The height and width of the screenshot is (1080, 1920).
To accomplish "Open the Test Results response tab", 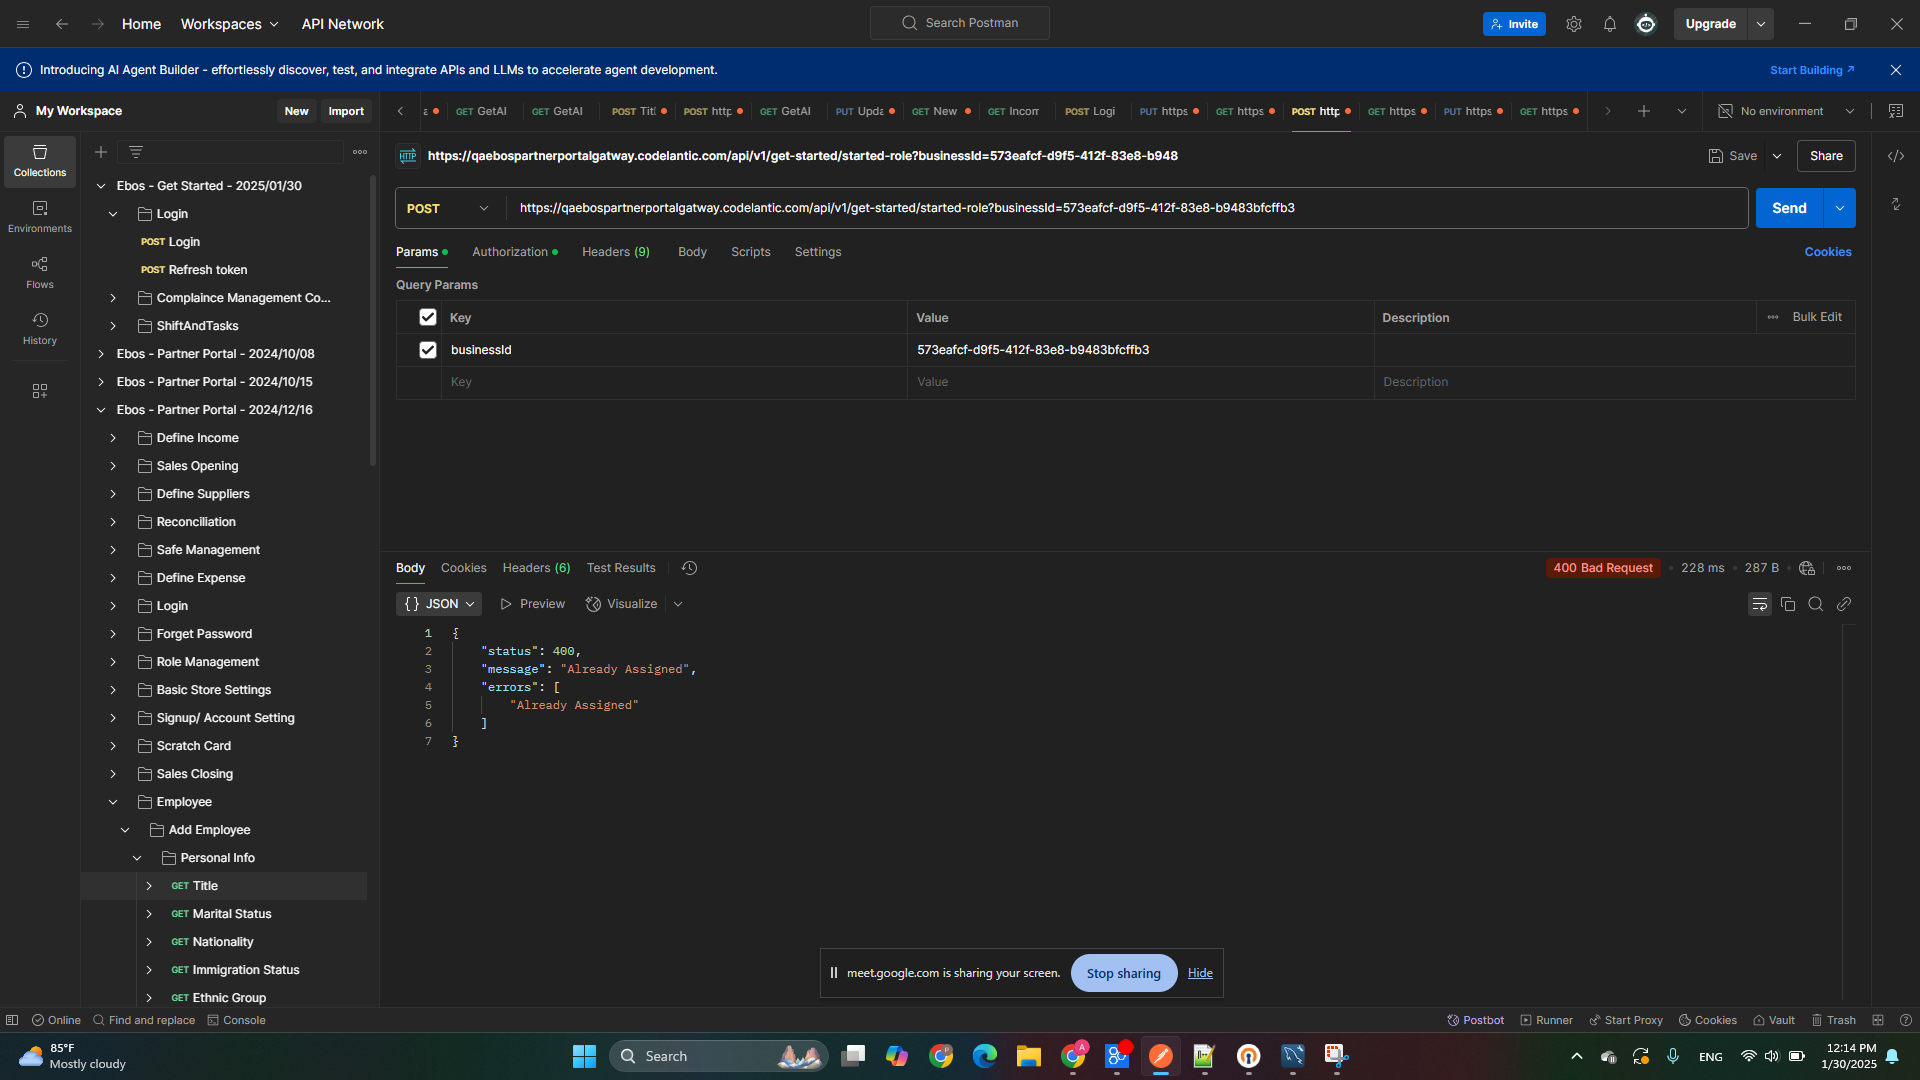I will coord(621,568).
